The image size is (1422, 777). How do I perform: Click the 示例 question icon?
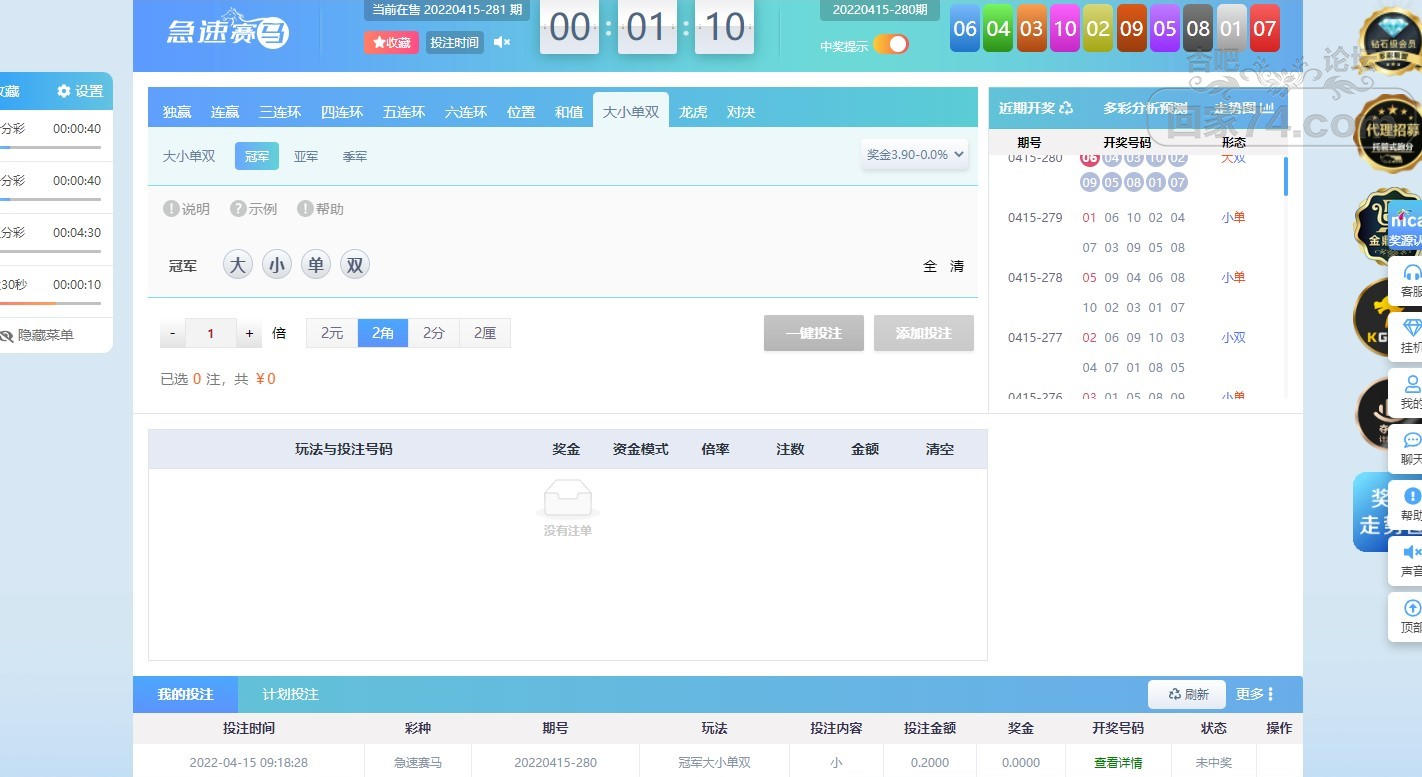[238, 209]
